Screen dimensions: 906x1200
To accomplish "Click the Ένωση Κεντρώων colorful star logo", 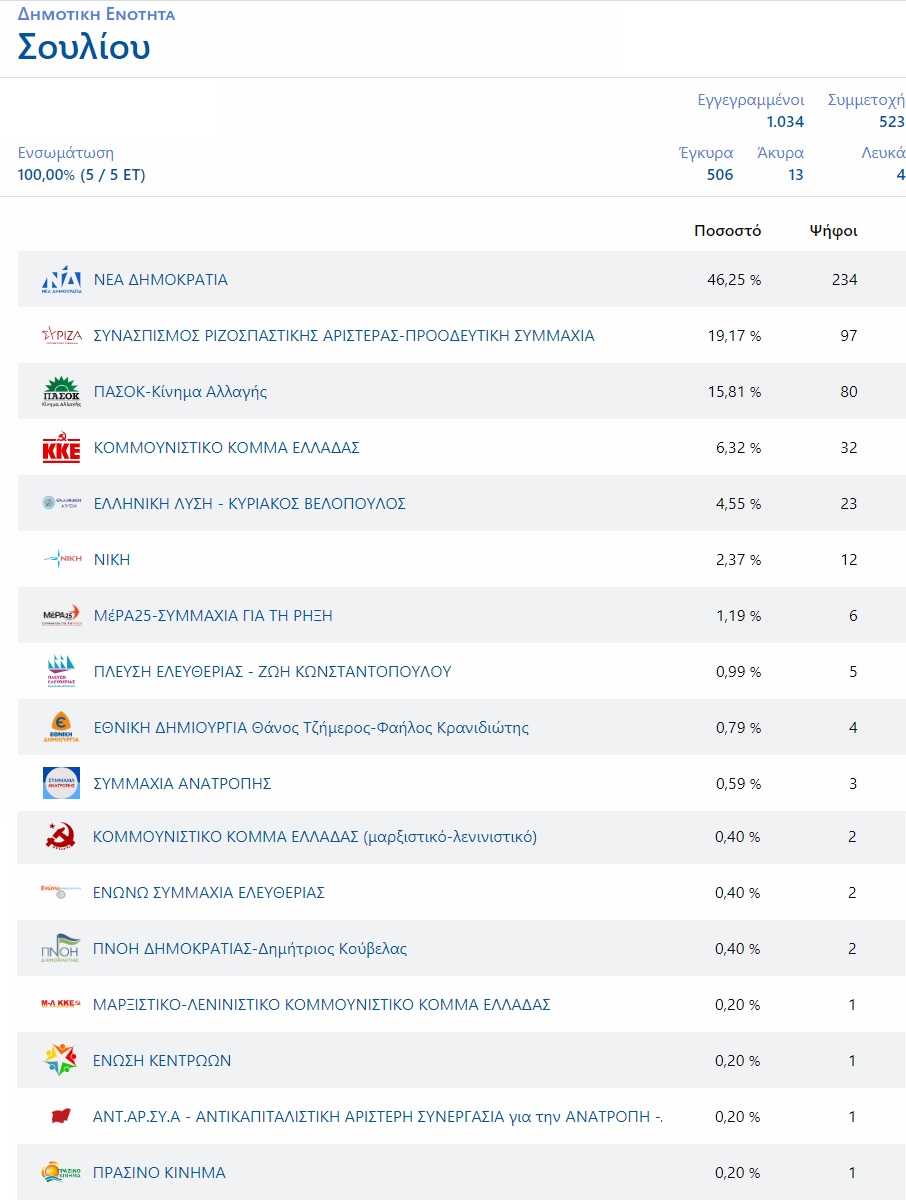I will (61, 1060).
